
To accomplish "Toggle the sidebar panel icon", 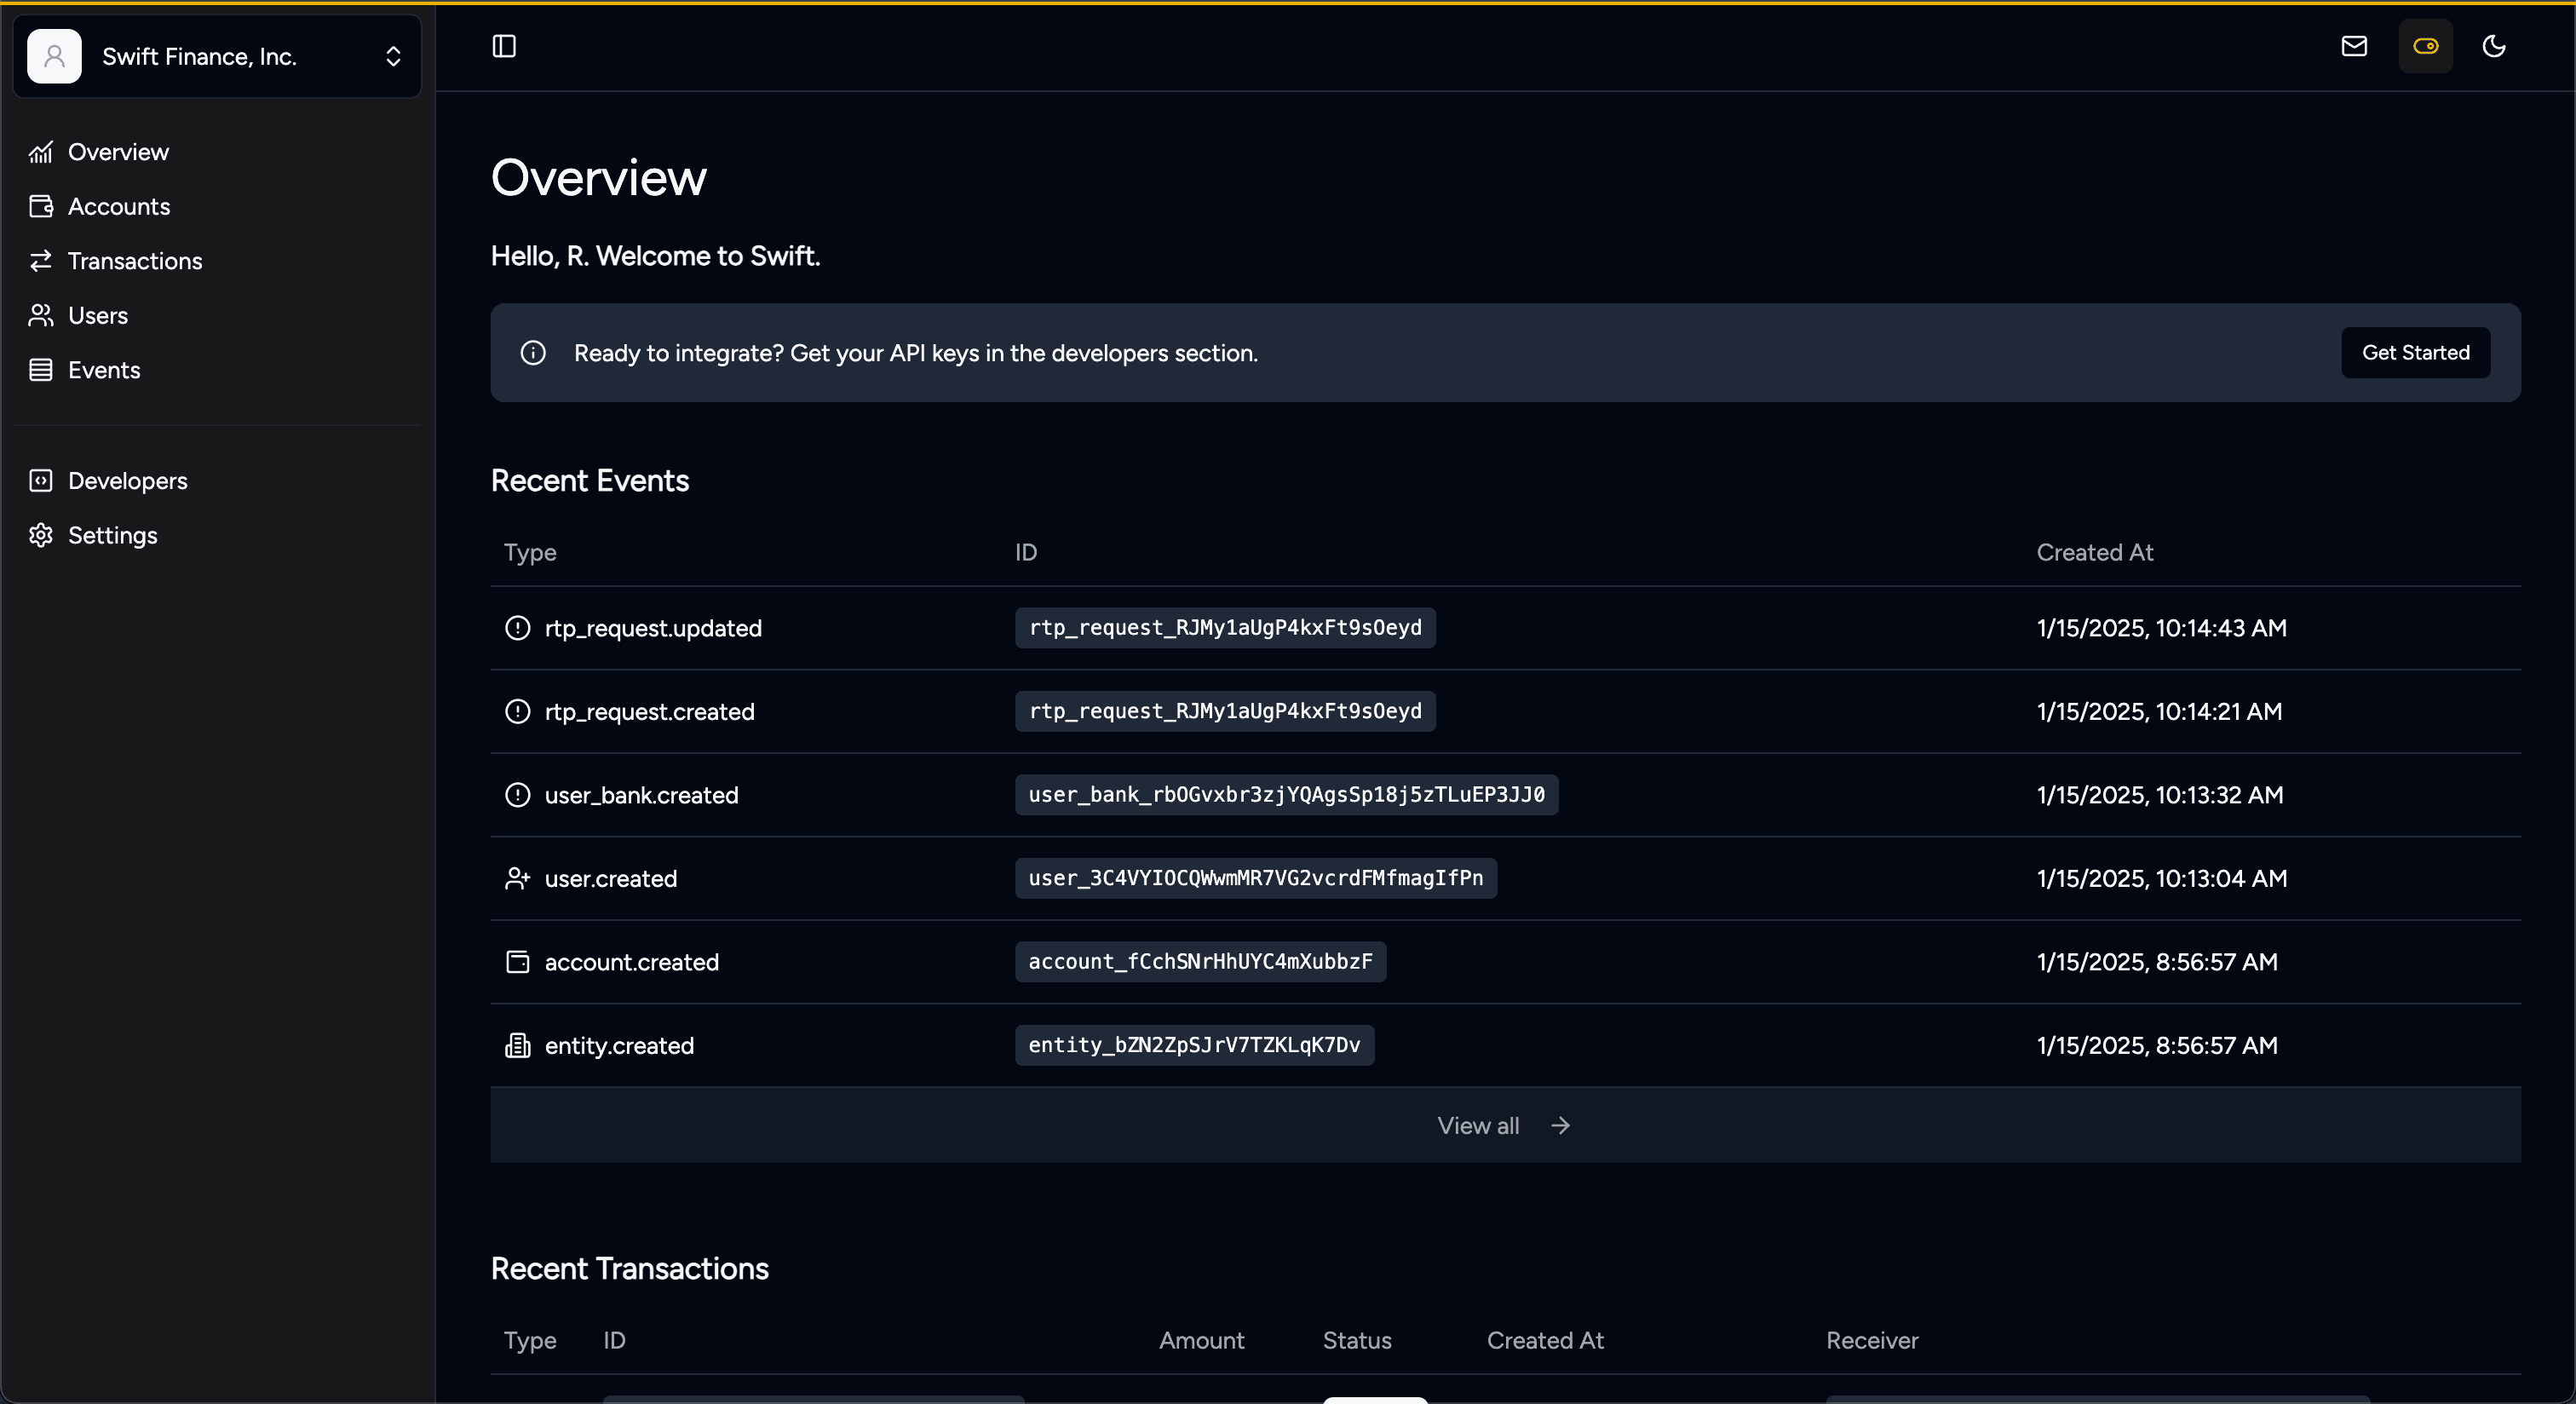I will pos(504,46).
